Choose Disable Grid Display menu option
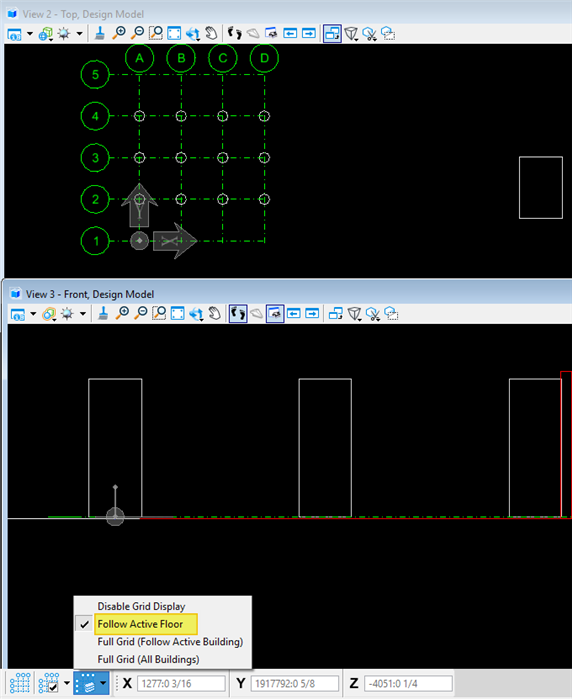572x699 pixels. pyautogui.click(x=141, y=606)
